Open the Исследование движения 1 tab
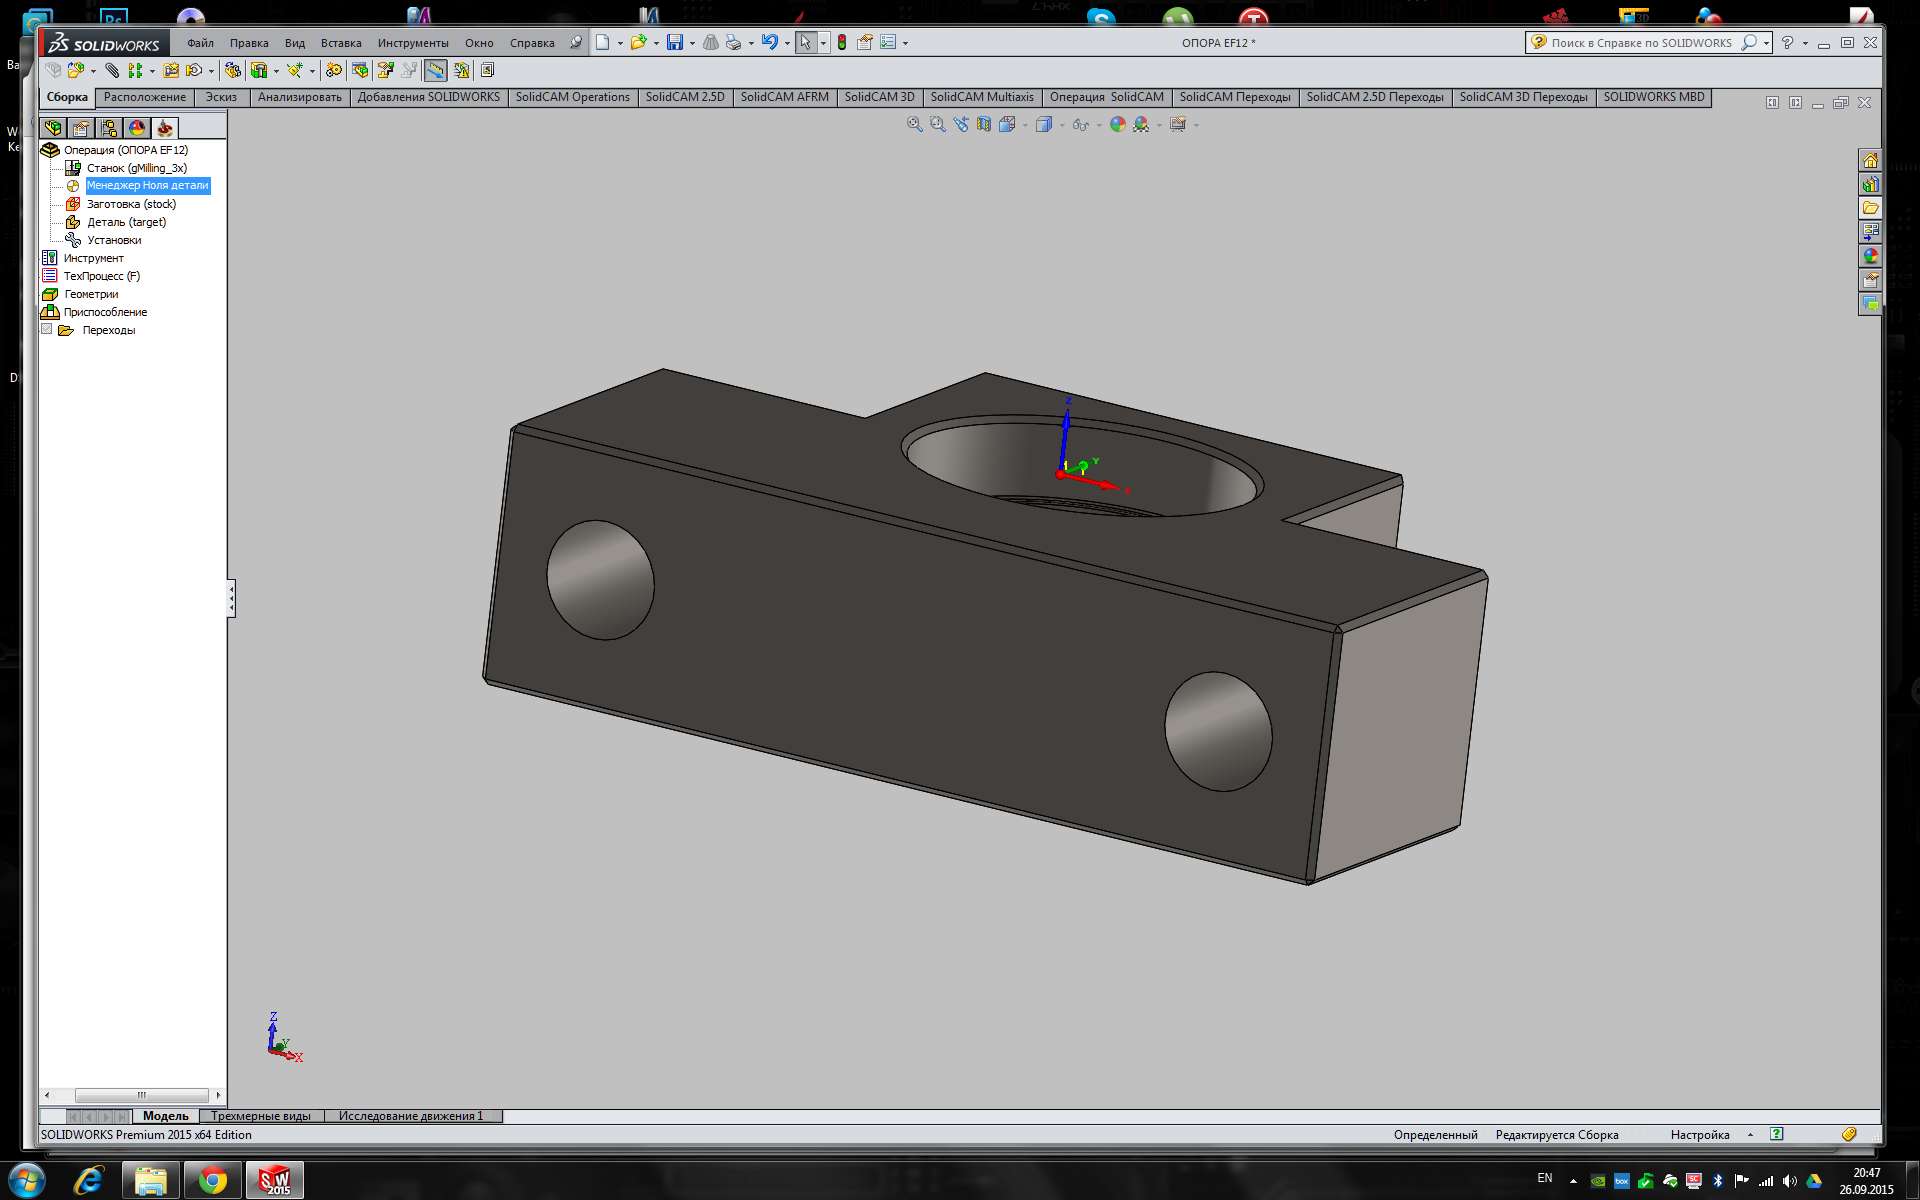Image resolution: width=1920 pixels, height=1200 pixels. [x=410, y=1116]
